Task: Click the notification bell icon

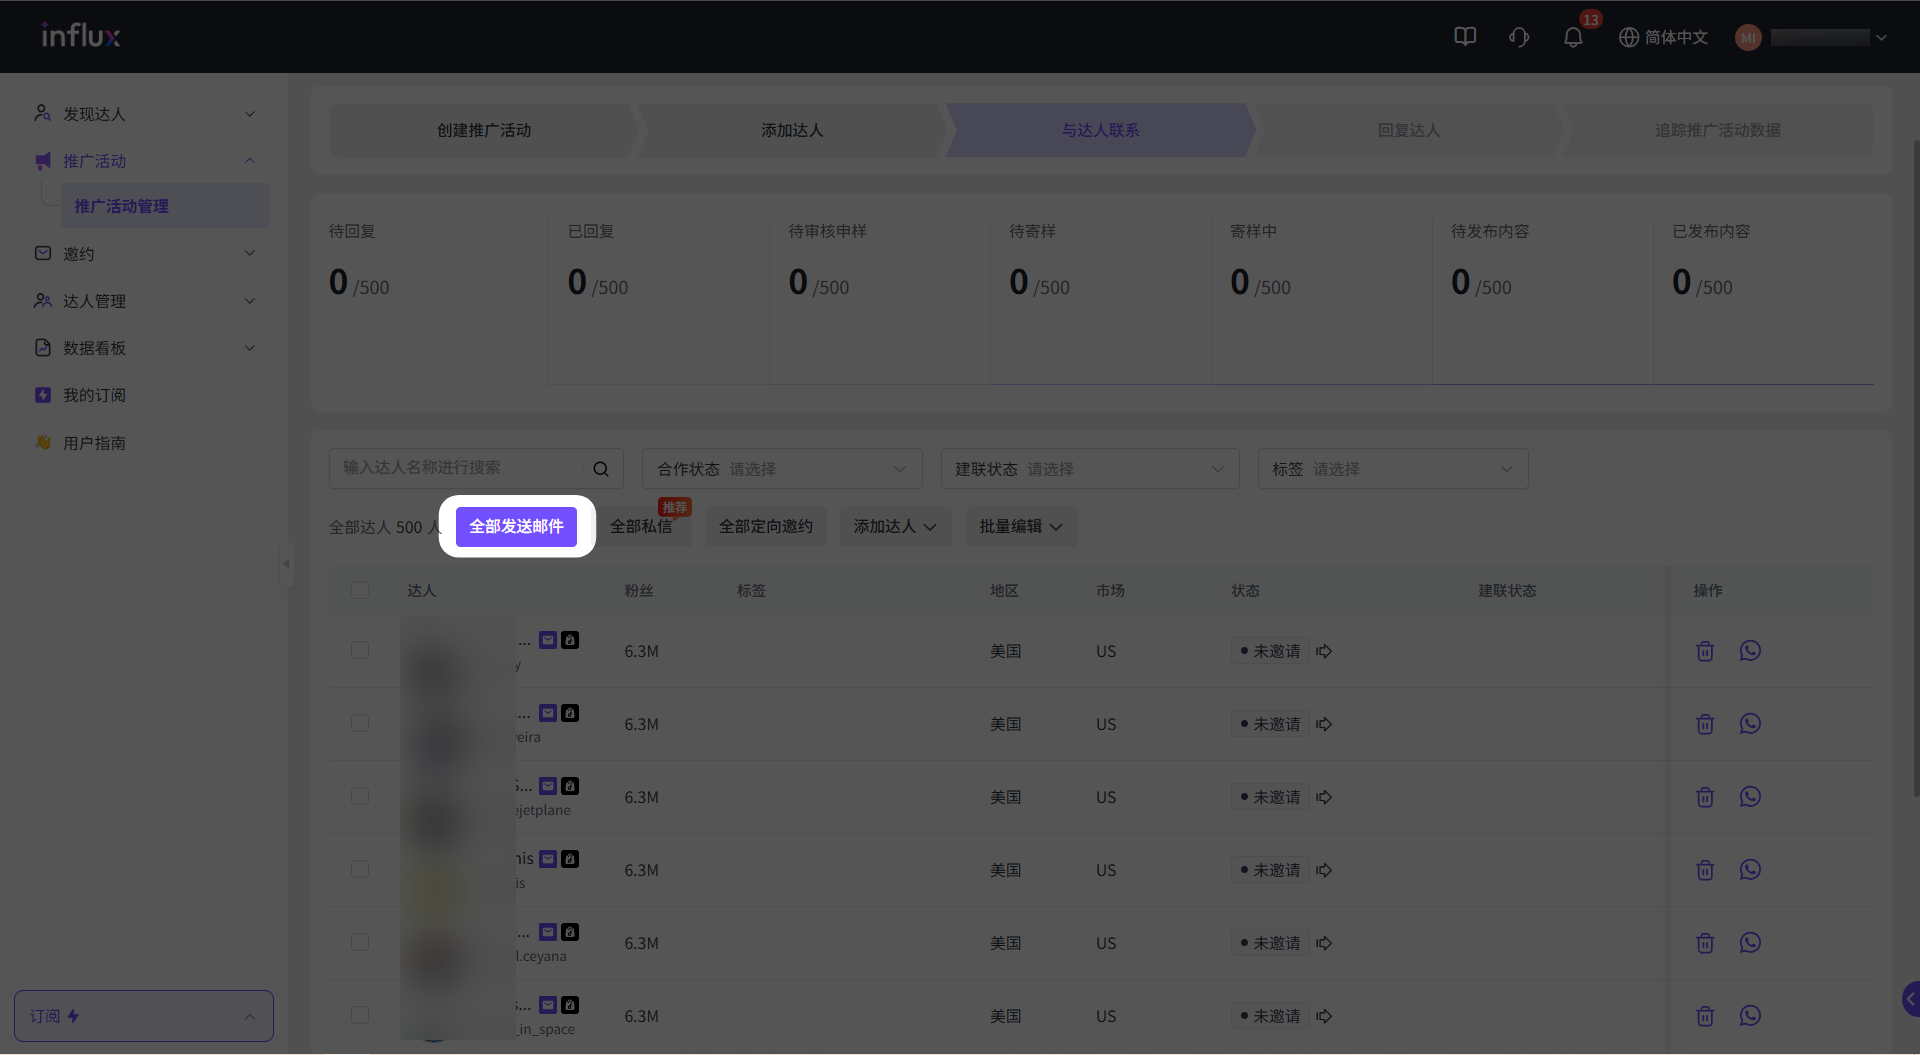Action: coord(1572,38)
